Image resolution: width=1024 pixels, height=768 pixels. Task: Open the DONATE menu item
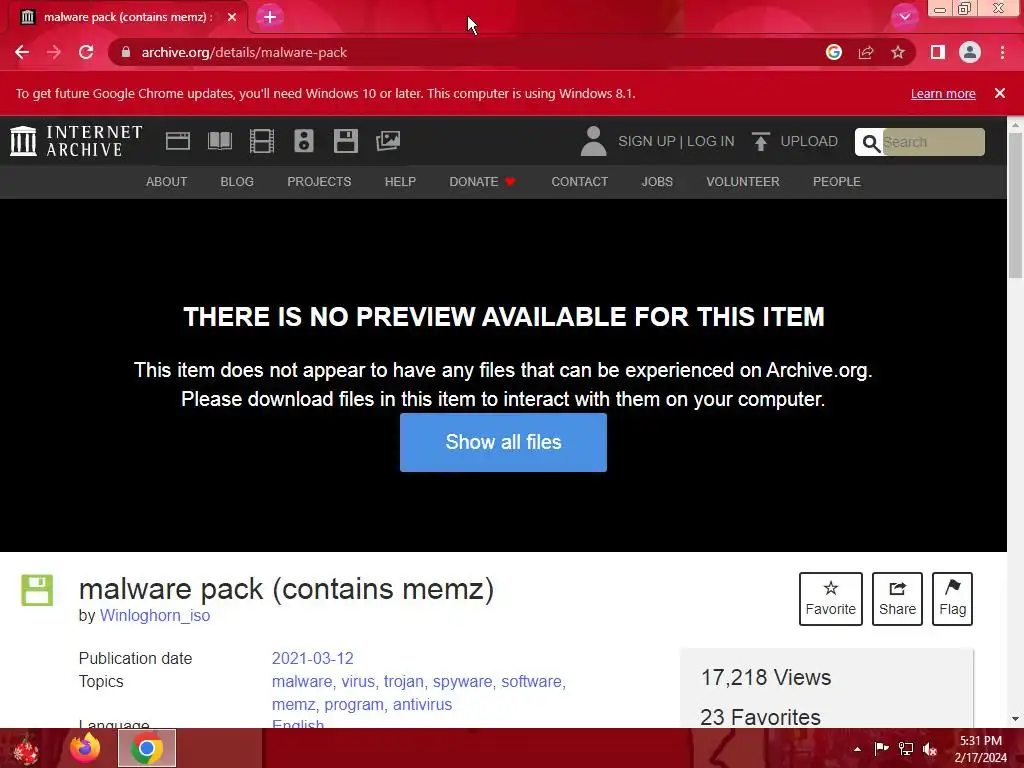tap(482, 182)
